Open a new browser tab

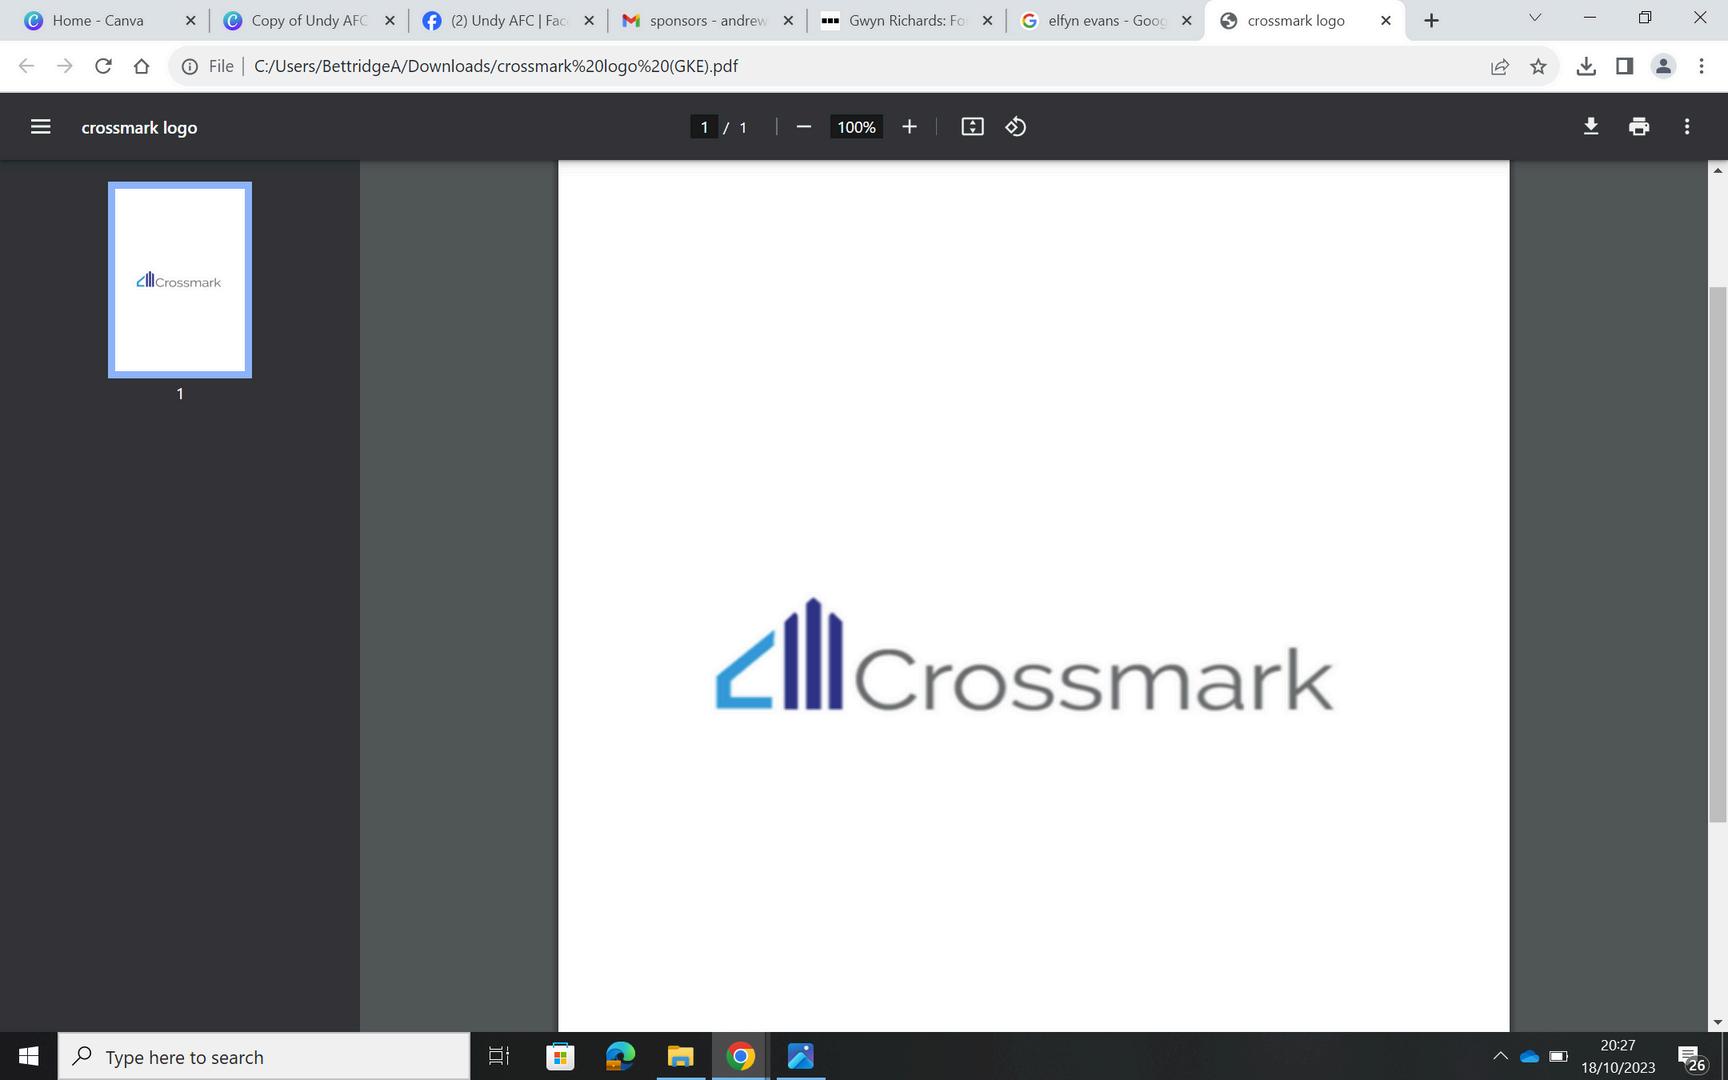[1431, 20]
